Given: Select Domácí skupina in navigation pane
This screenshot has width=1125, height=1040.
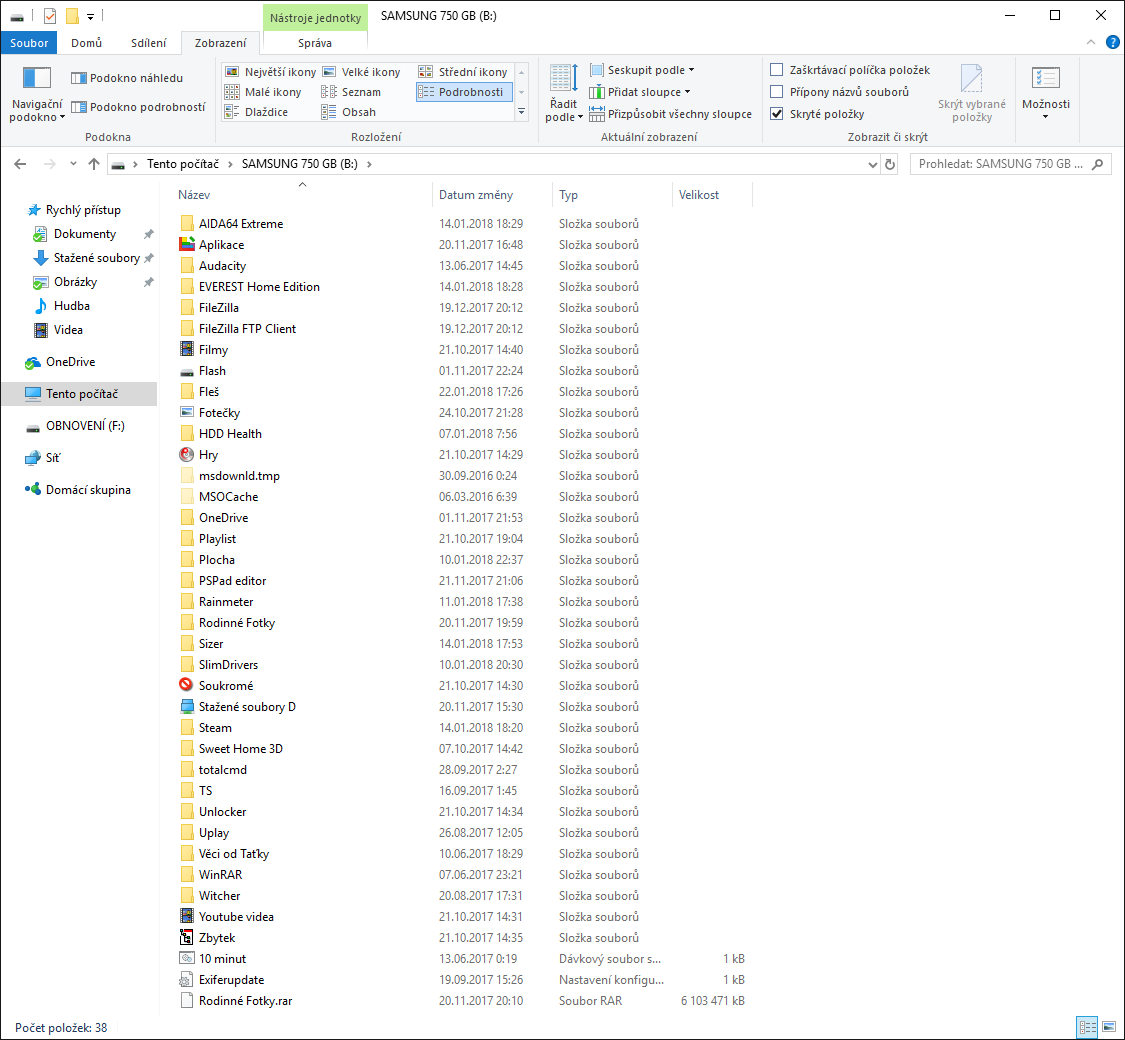Looking at the screenshot, I should coord(88,490).
